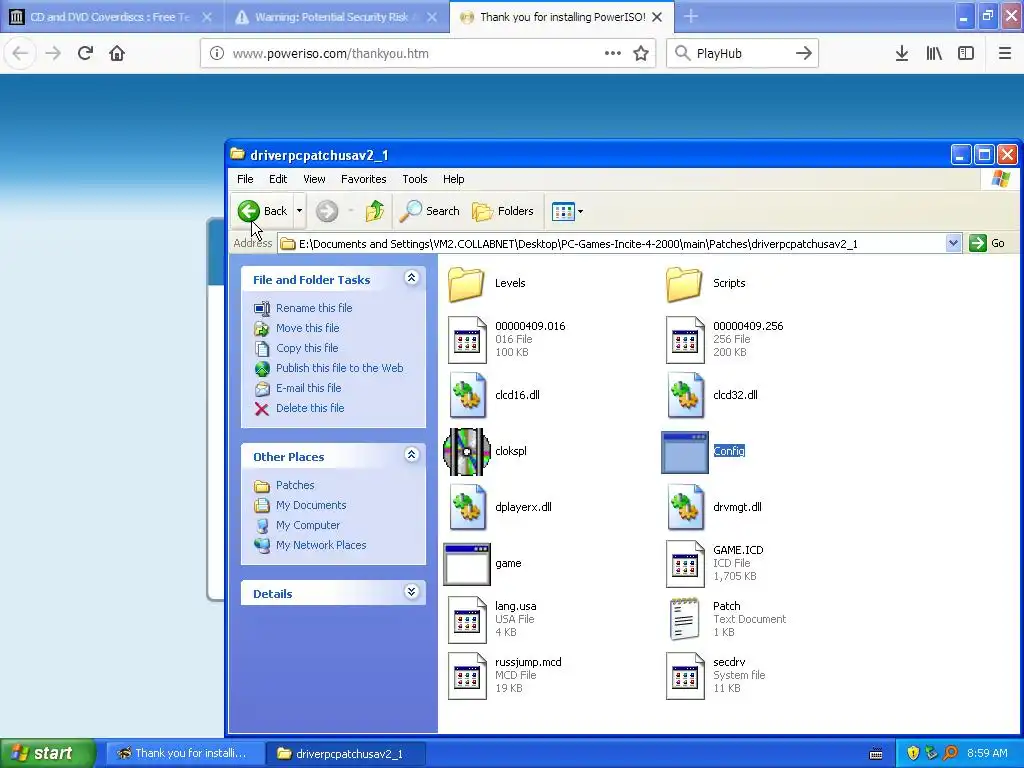Screen dimensions: 1024x768
Task: Select the lang.usa file icon
Action: point(467,620)
